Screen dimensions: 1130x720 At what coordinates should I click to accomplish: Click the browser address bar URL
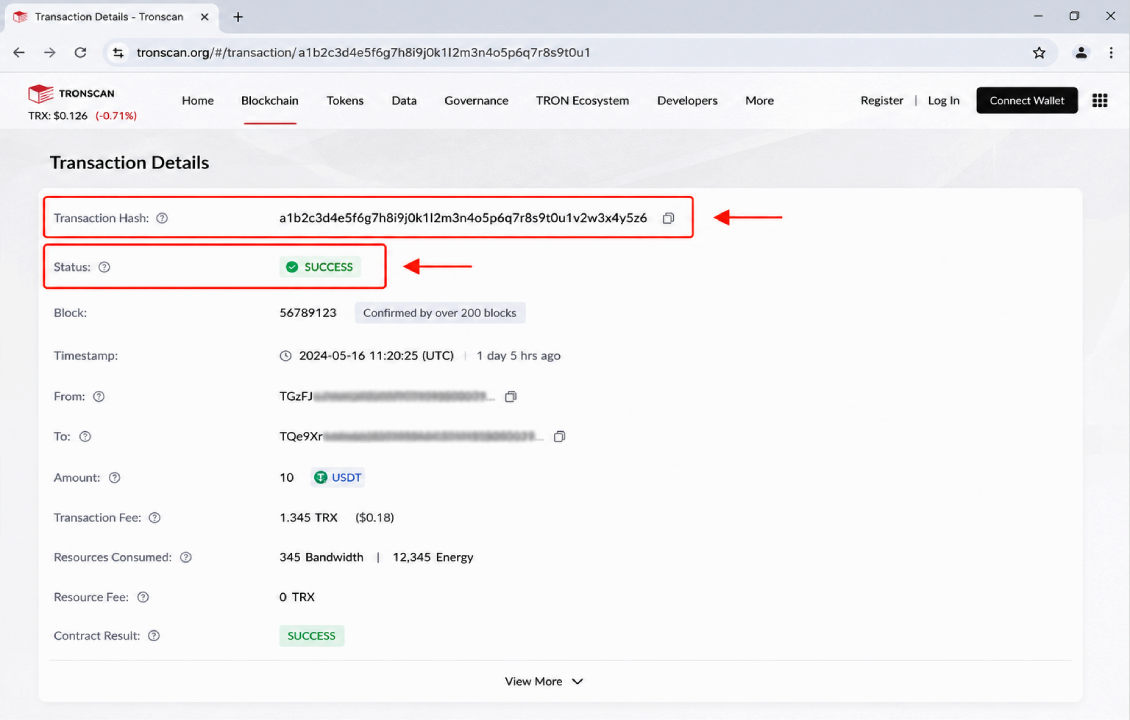pos(363,53)
